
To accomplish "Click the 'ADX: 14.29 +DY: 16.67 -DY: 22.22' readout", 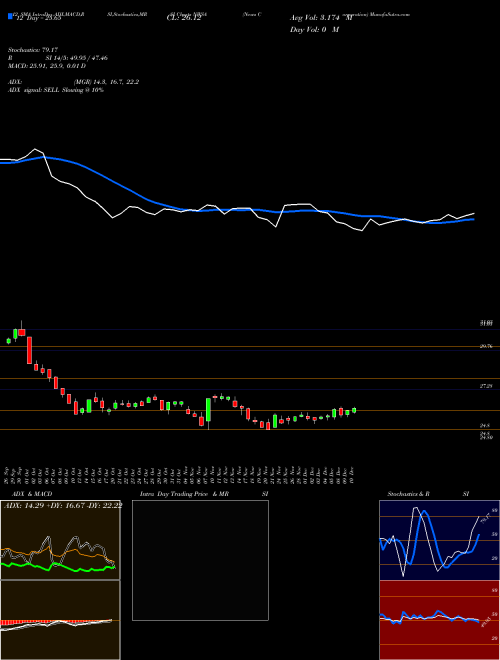I will [x=63, y=506].
